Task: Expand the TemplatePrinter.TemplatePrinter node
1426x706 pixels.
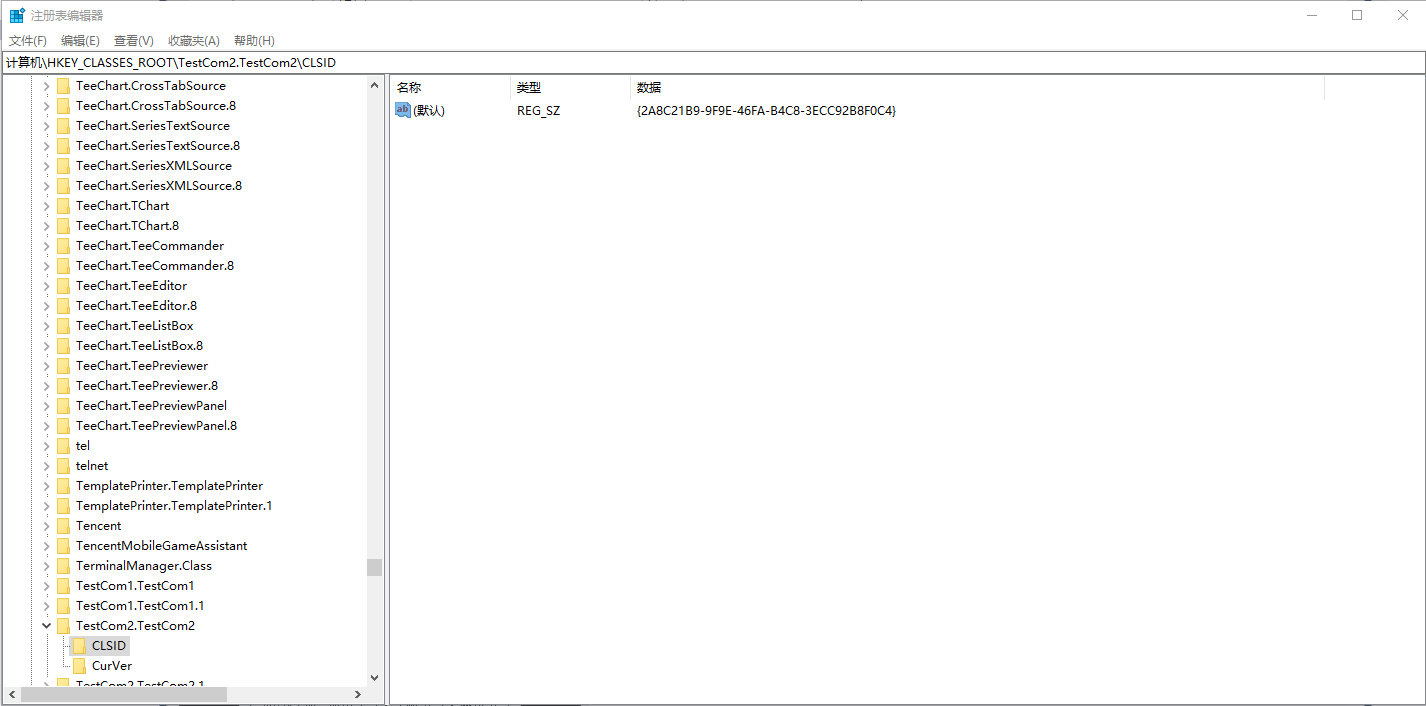Action: (46, 485)
